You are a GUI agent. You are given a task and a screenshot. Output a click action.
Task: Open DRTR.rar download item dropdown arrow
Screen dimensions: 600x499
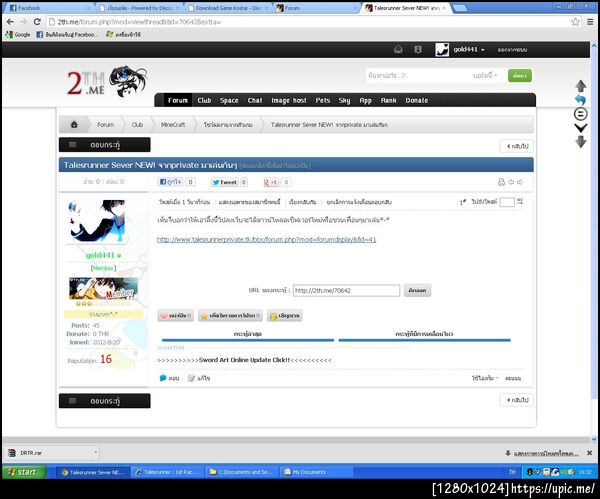click(x=95, y=452)
